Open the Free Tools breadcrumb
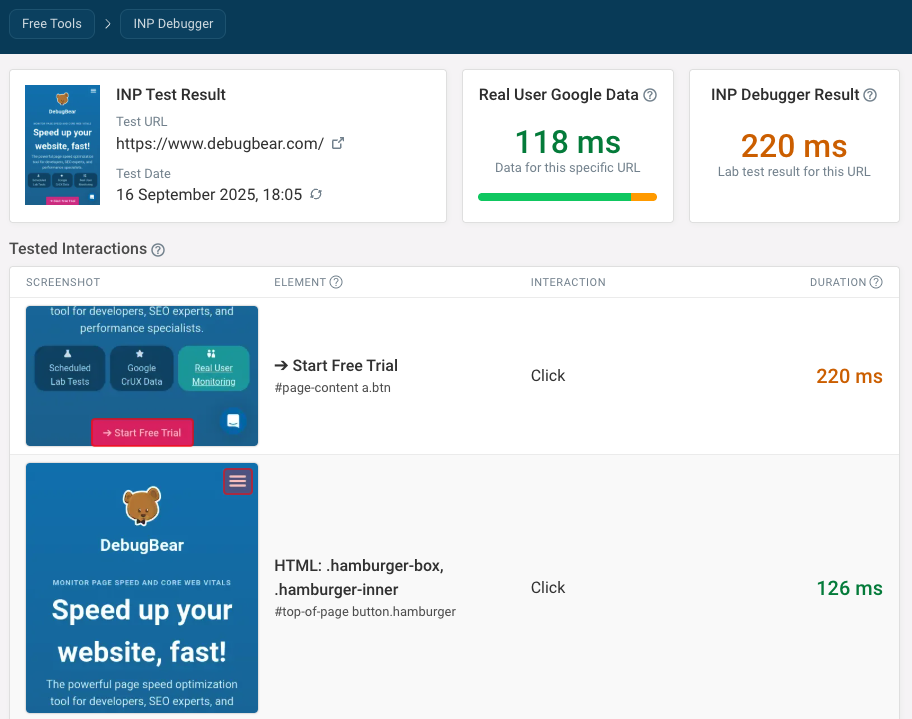Viewport: 912px width, 719px height. pos(52,24)
